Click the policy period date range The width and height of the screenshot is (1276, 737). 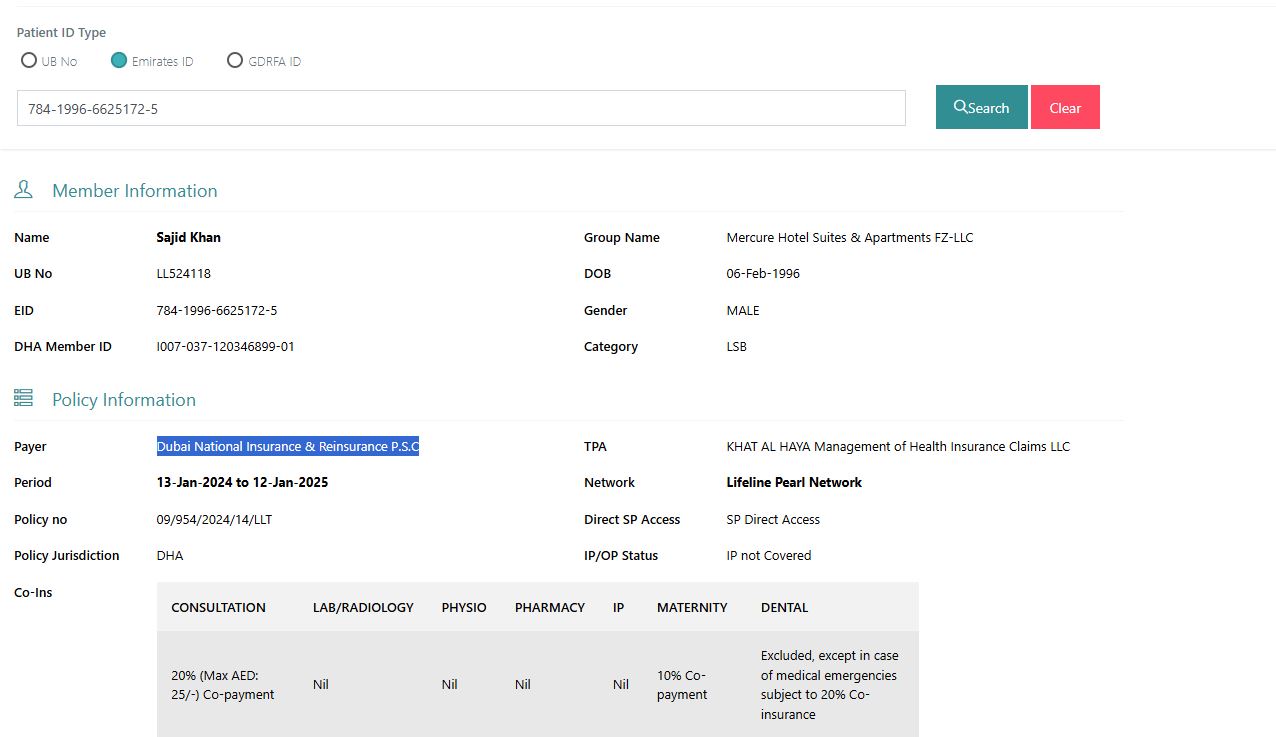pyautogui.click(x=242, y=483)
